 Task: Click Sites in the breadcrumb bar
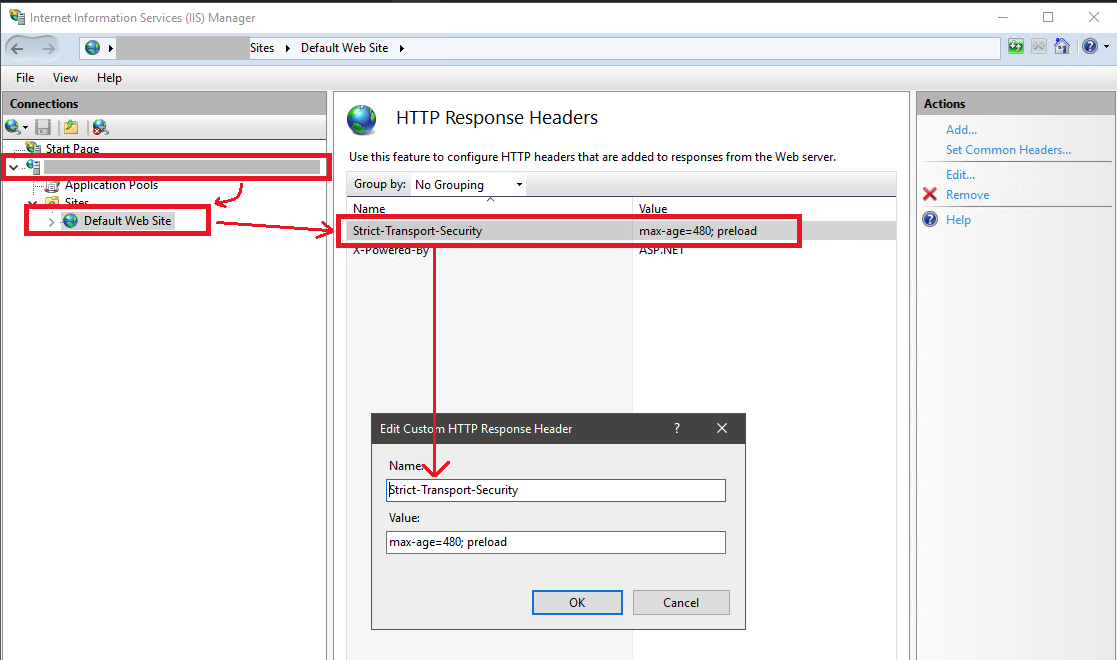tap(262, 47)
